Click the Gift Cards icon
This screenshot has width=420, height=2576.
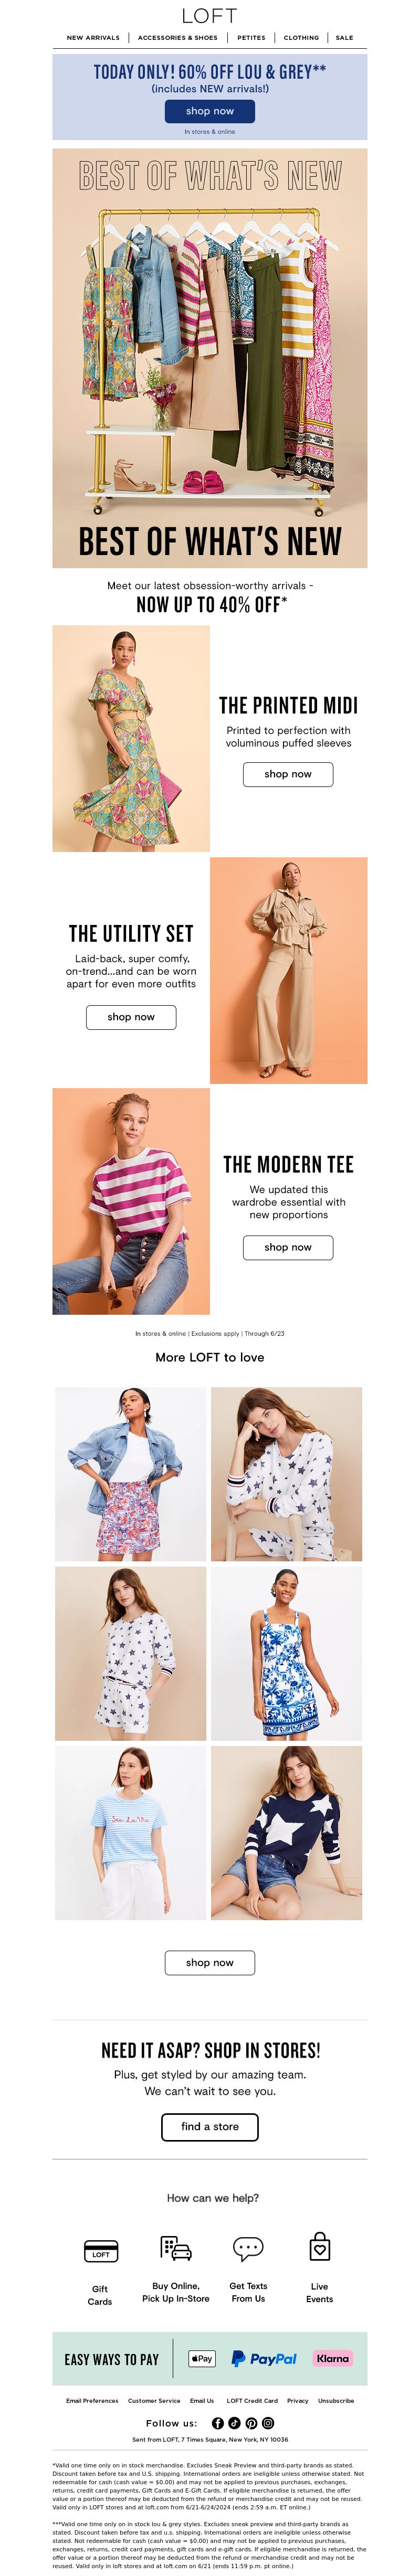[100, 2250]
